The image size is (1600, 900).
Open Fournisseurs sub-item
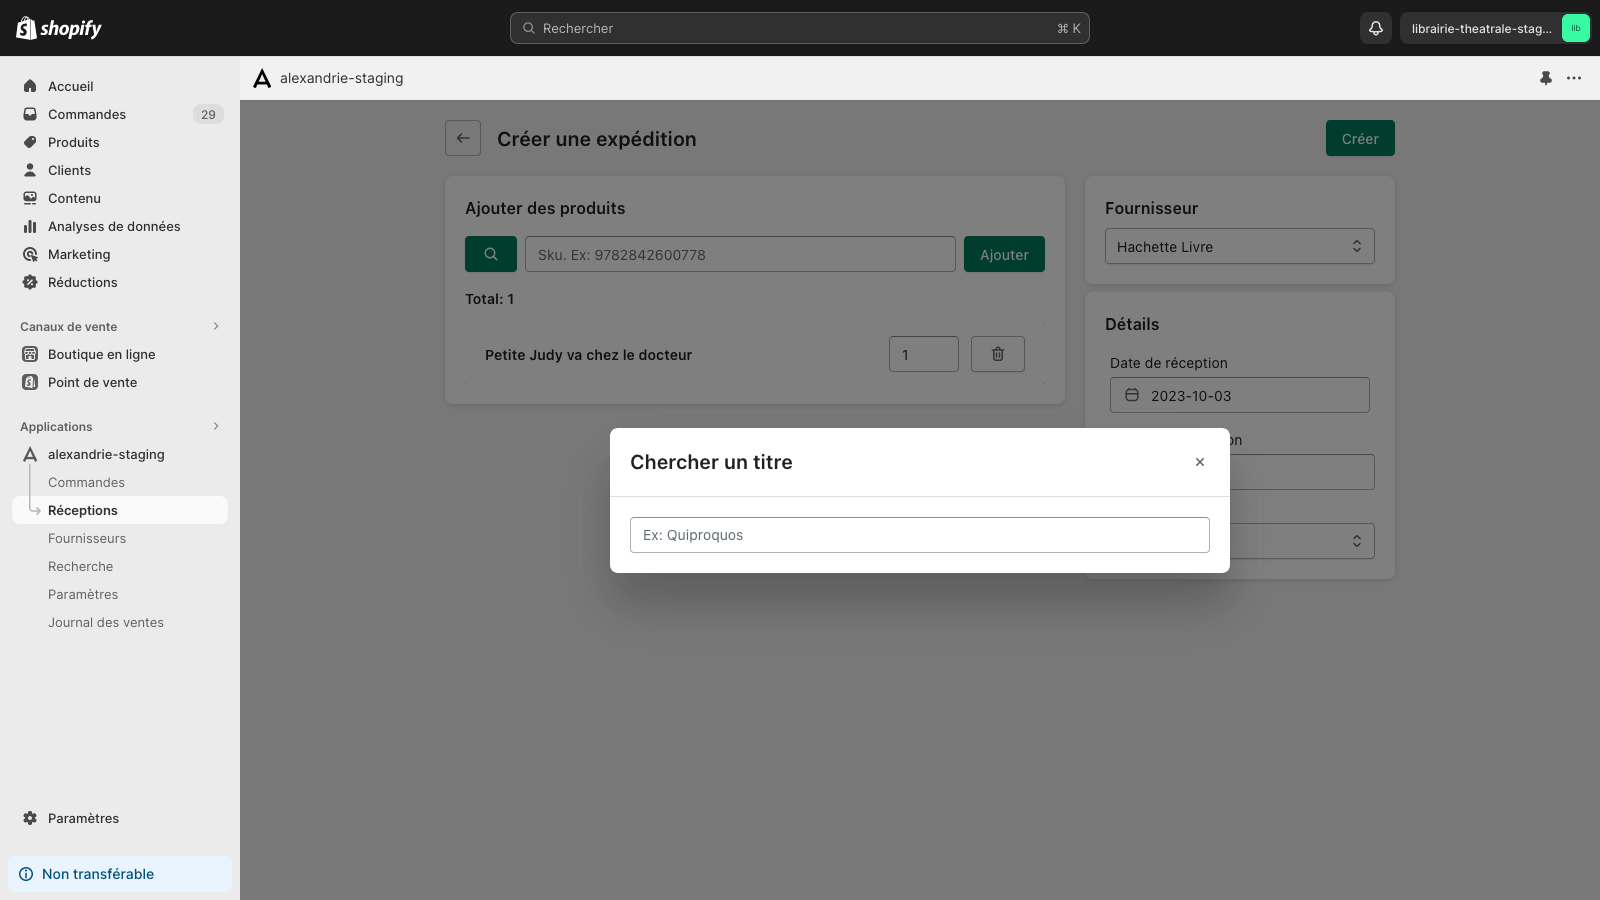tap(87, 538)
